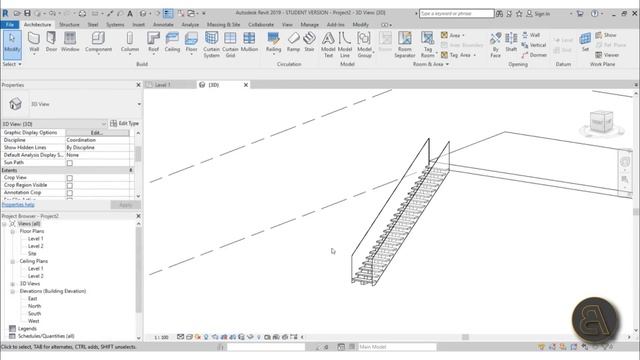Activate the Floor tool

click(x=191, y=42)
